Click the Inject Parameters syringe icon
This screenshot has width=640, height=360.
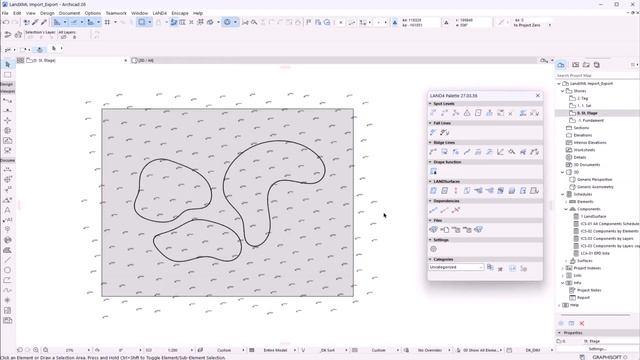click(x=44, y=22)
